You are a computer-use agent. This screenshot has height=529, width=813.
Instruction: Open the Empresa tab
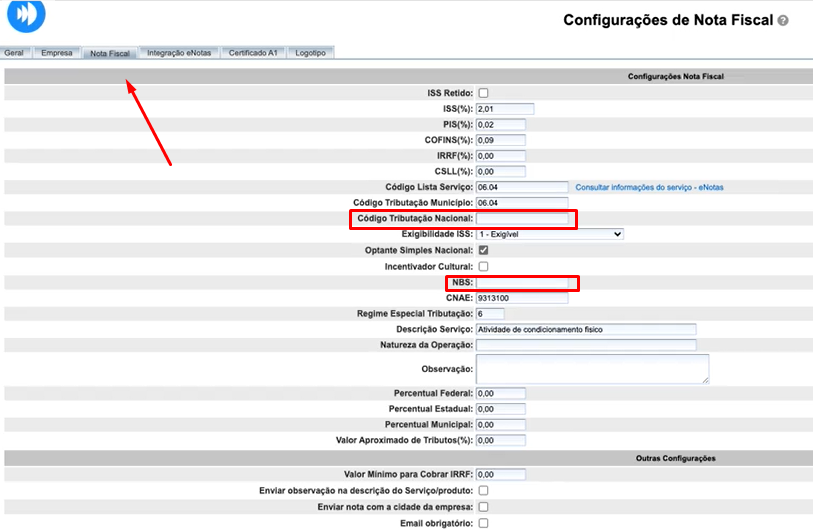(x=56, y=52)
